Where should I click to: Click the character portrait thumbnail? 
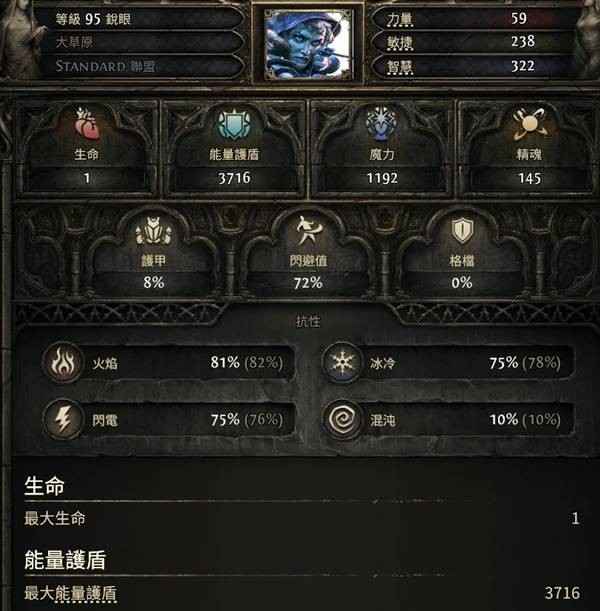pyautogui.click(x=308, y=44)
